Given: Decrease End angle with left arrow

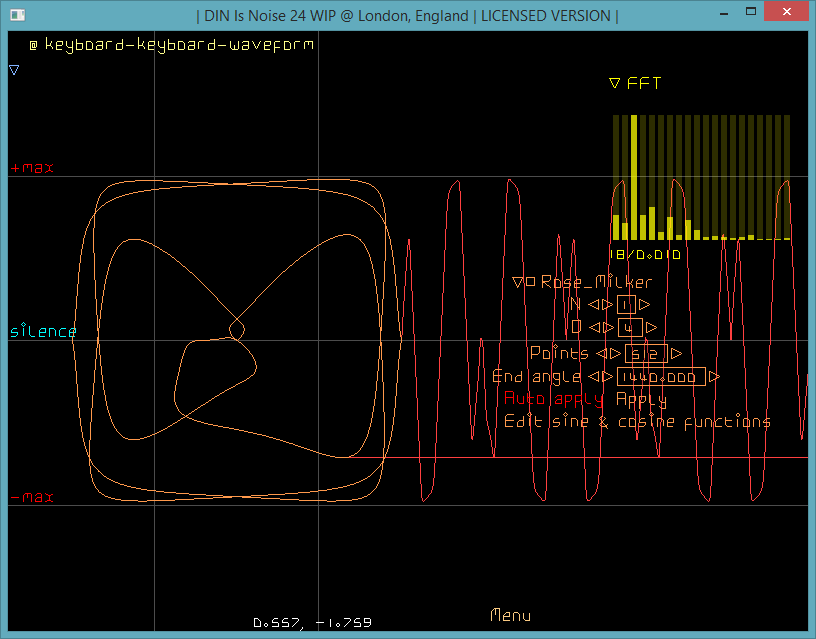Looking at the screenshot, I should (x=594, y=377).
